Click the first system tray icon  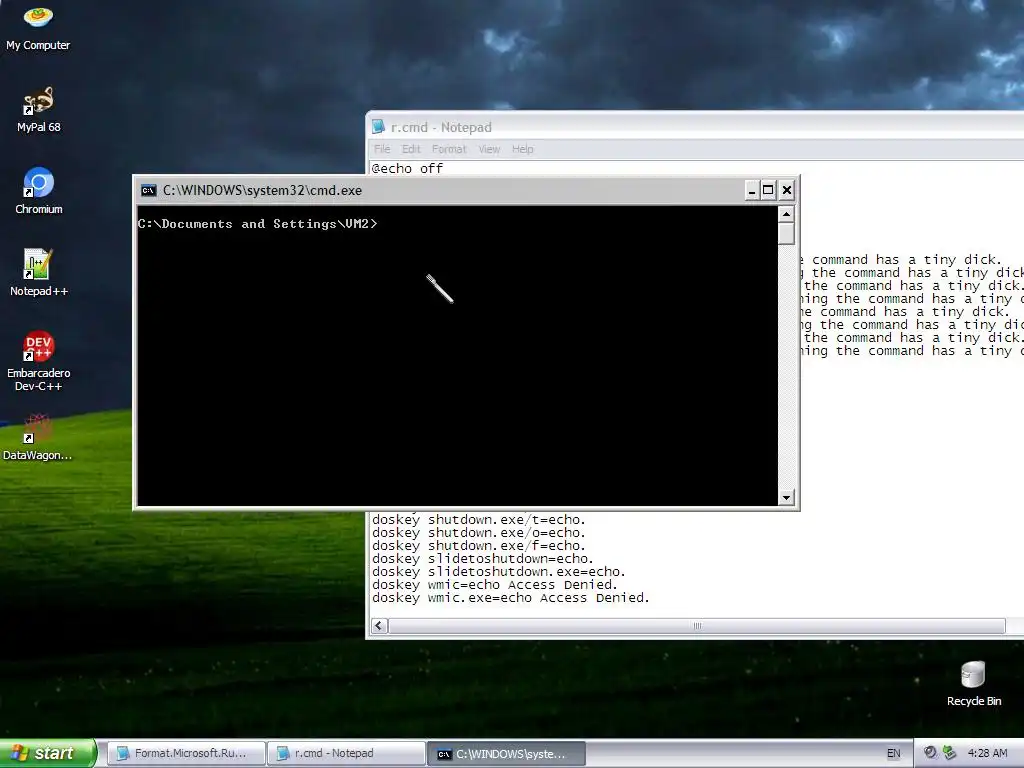pyautogui.click(x=931, y=753)
